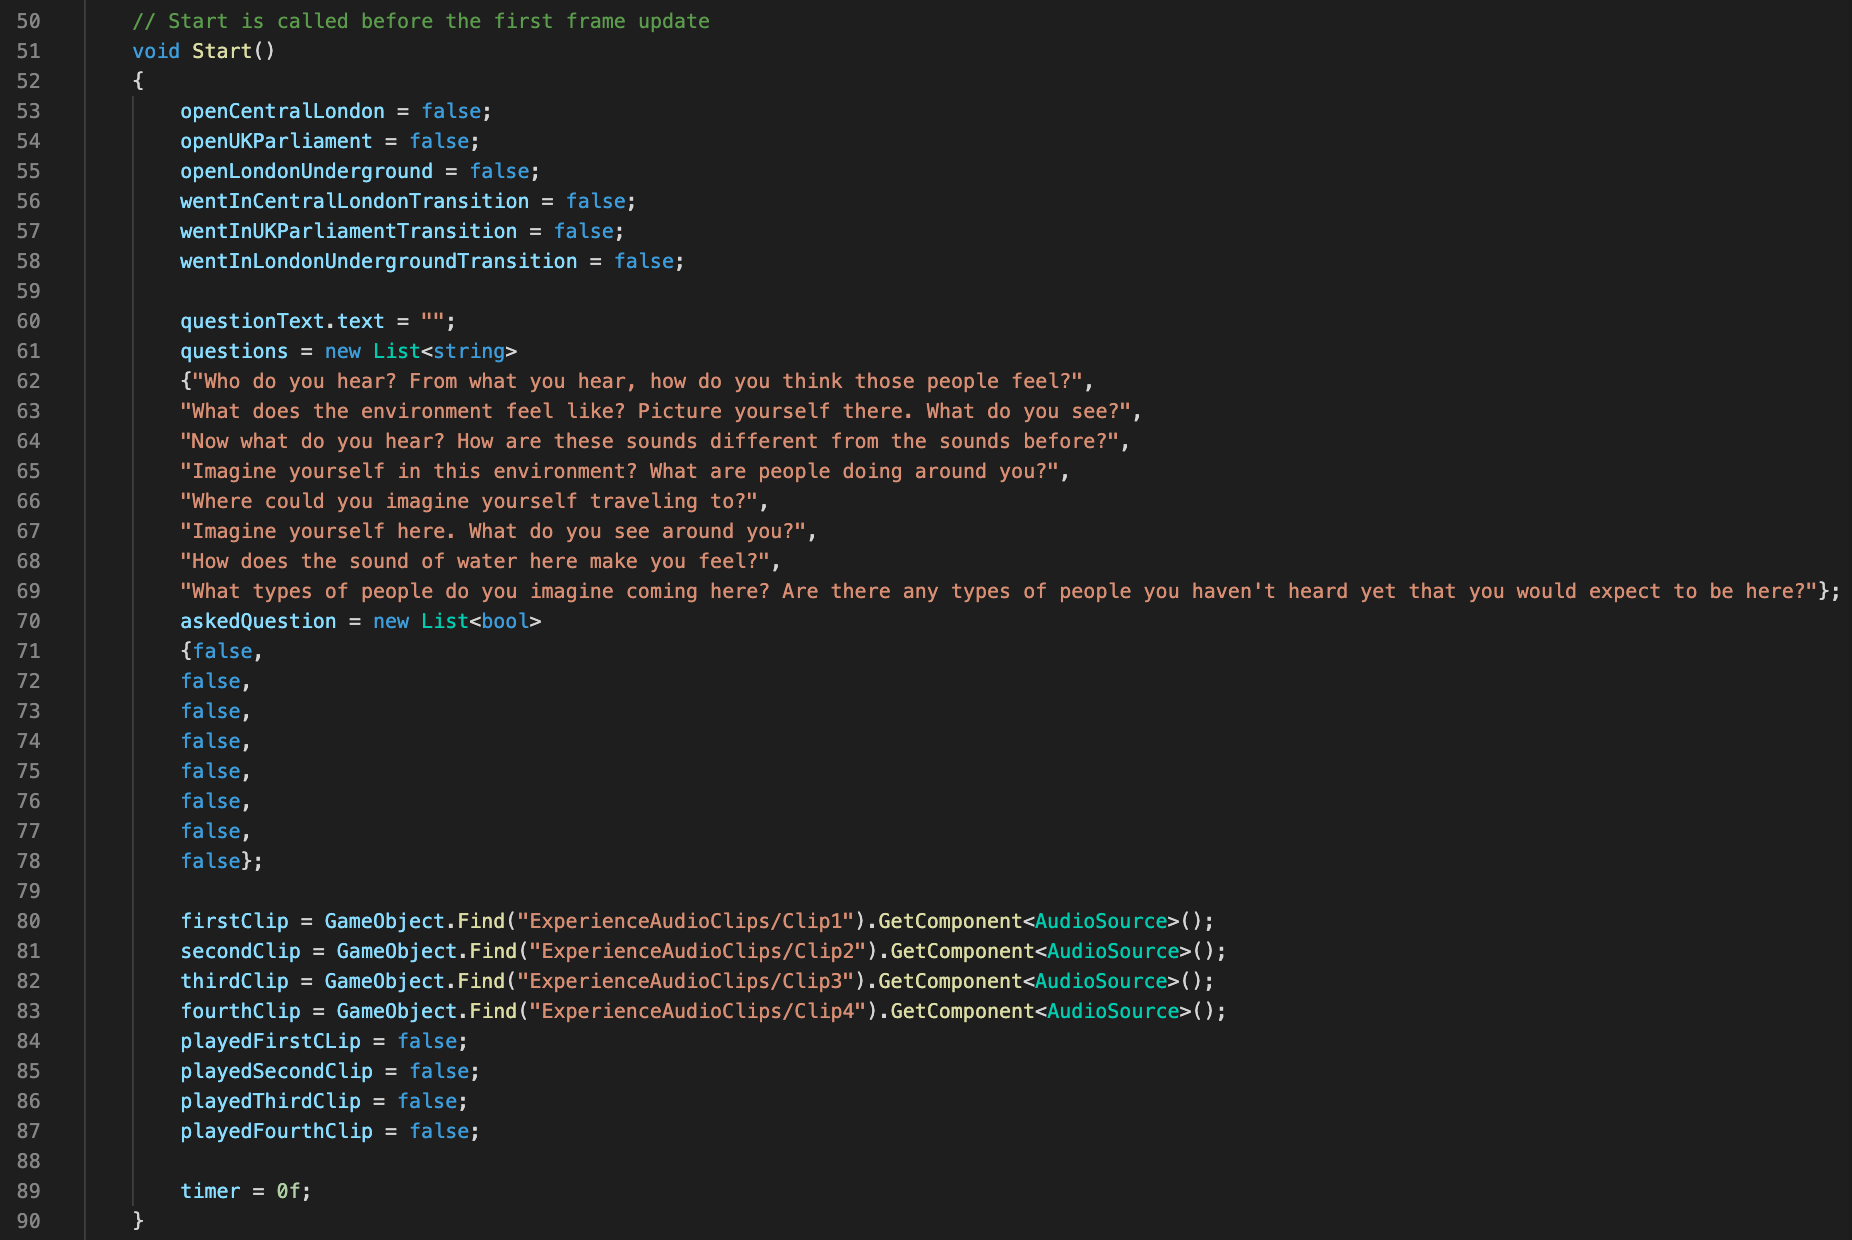The width and height of the screenshot is (1852, 1240).
Task: Click the questionText identifier on line 60
Action: (x=252, y=321)
